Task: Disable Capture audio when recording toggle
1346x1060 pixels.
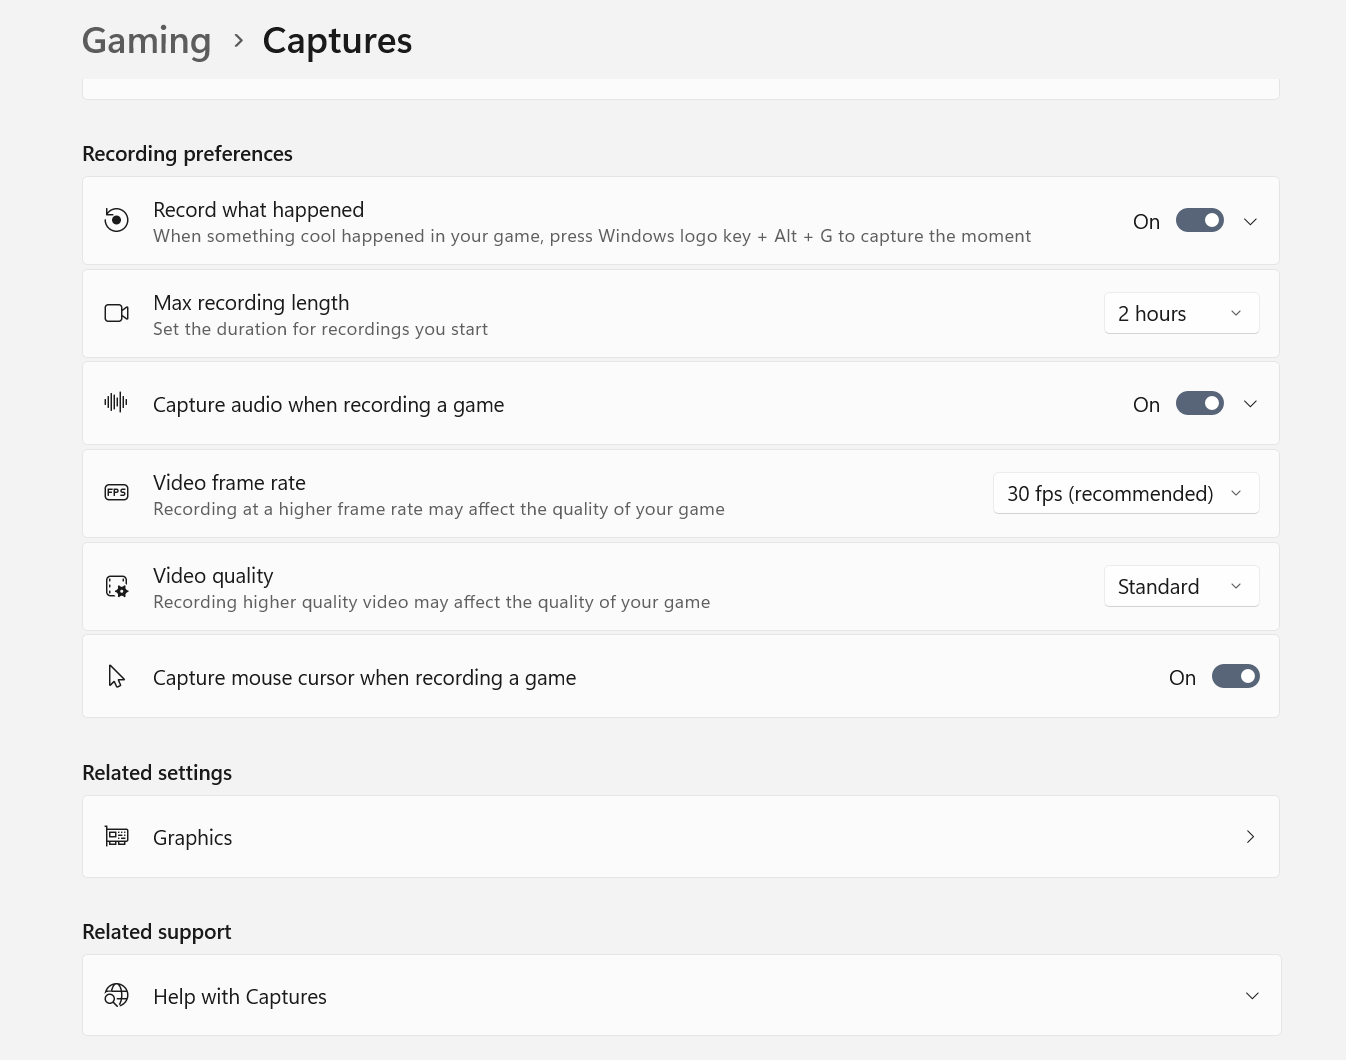Action: pos(1200,403)
